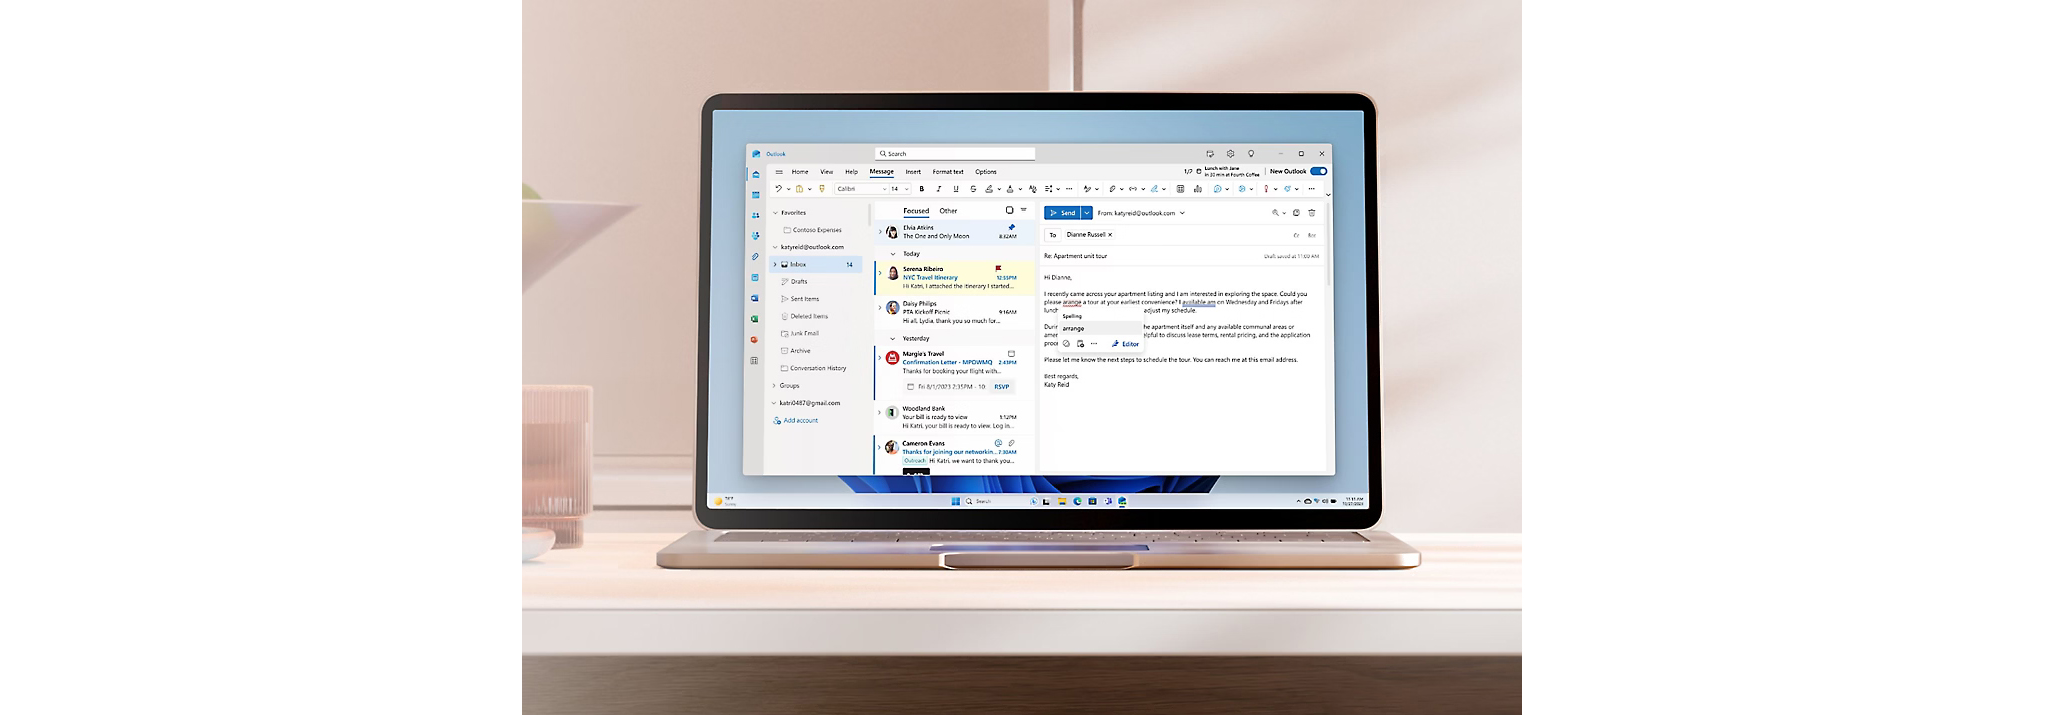
Task: Open the Send options dropdown arrow
Action: tap(1087, 213)
